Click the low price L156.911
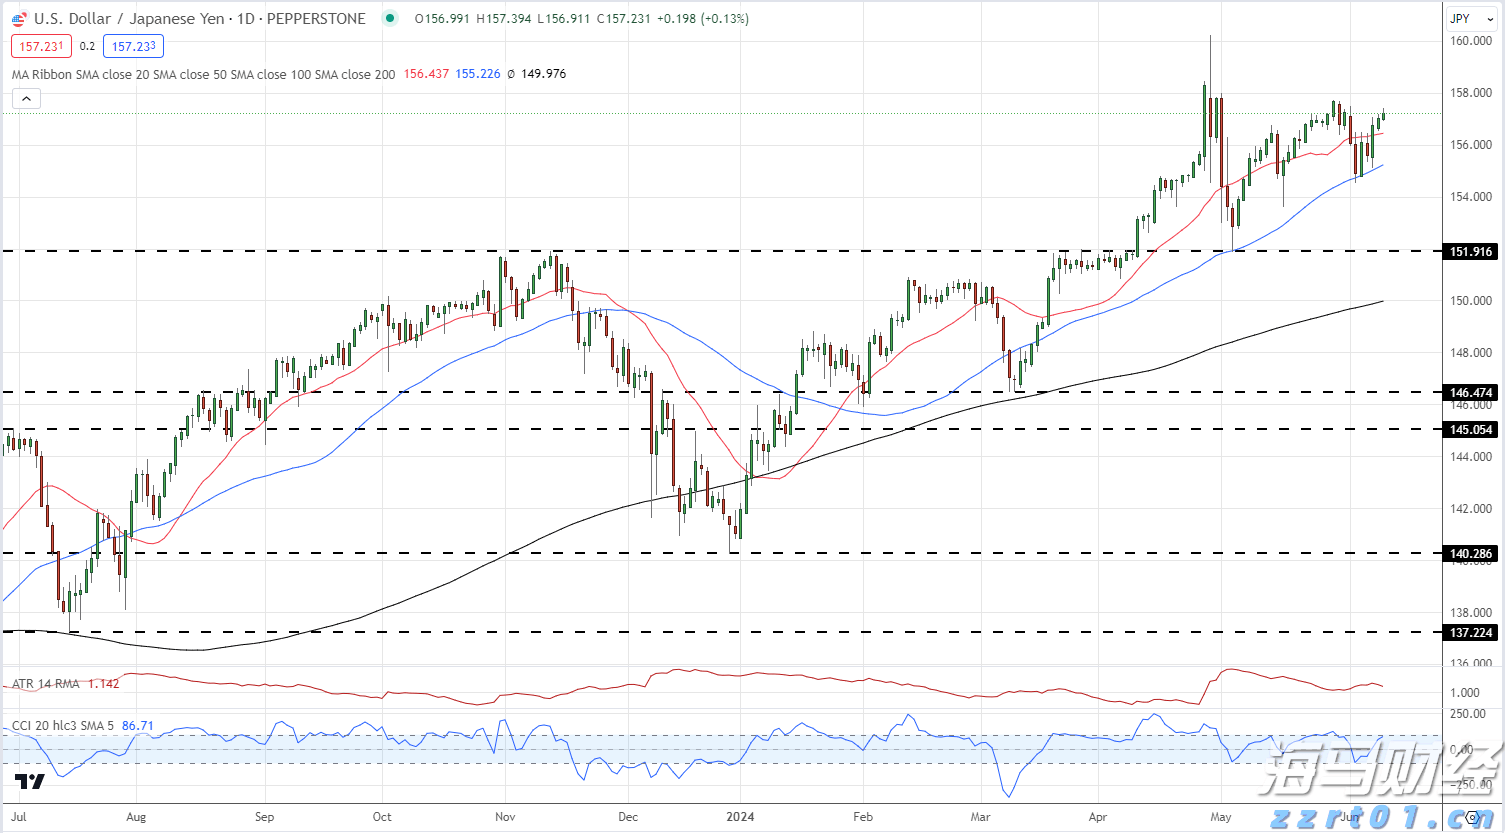The width and height of the screenshot is (1505, 833). pyautogui.click(x=564, y=19)
